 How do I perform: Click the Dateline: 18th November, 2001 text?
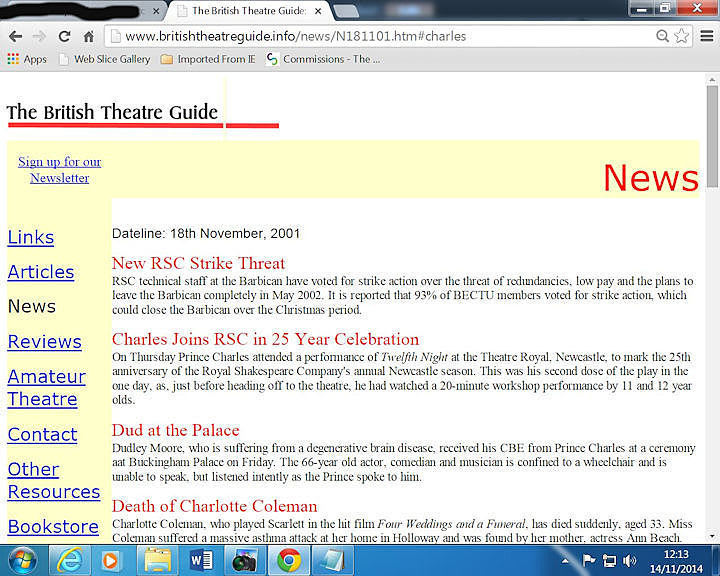click(206, 233)
